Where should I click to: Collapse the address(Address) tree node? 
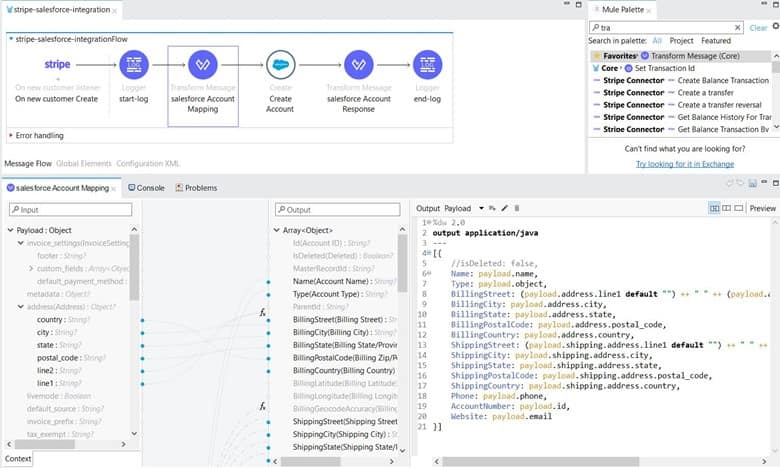click(20, 307)
